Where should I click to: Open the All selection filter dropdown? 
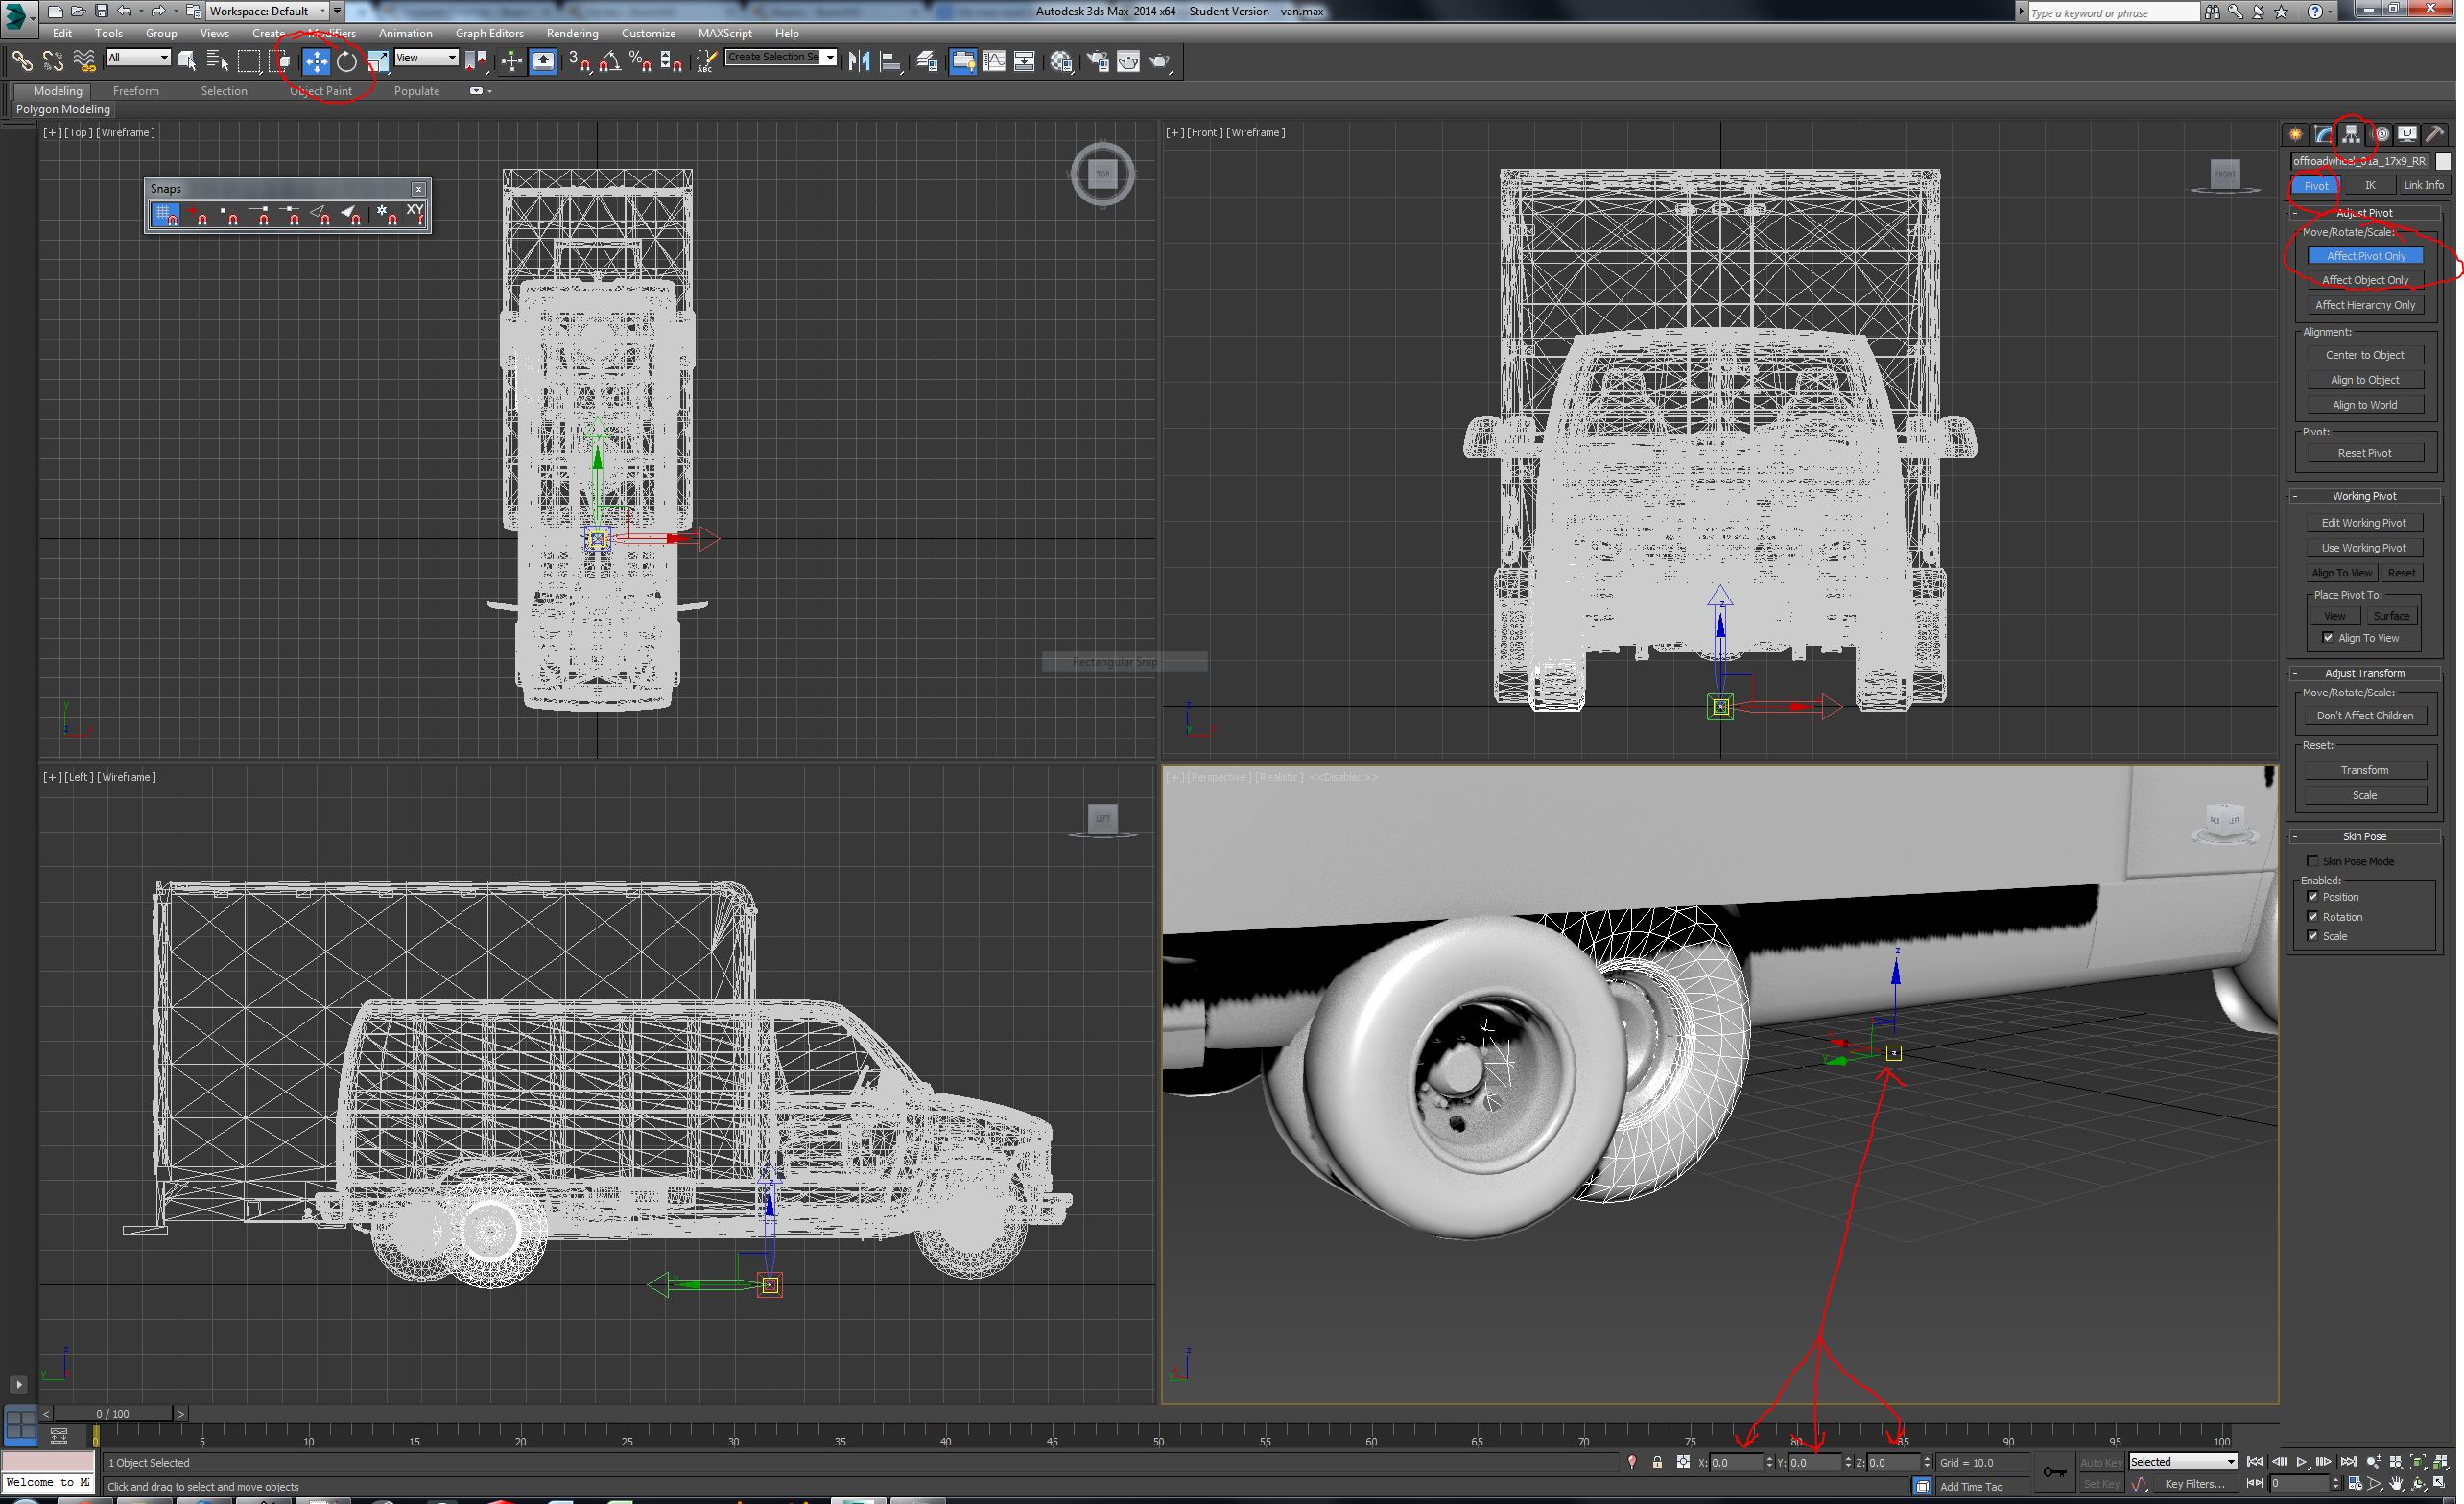tap(138, 58)
